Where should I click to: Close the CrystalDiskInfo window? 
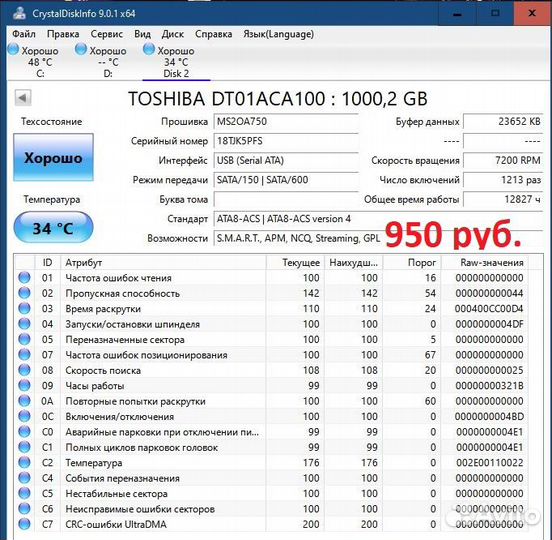coord(532,13)
